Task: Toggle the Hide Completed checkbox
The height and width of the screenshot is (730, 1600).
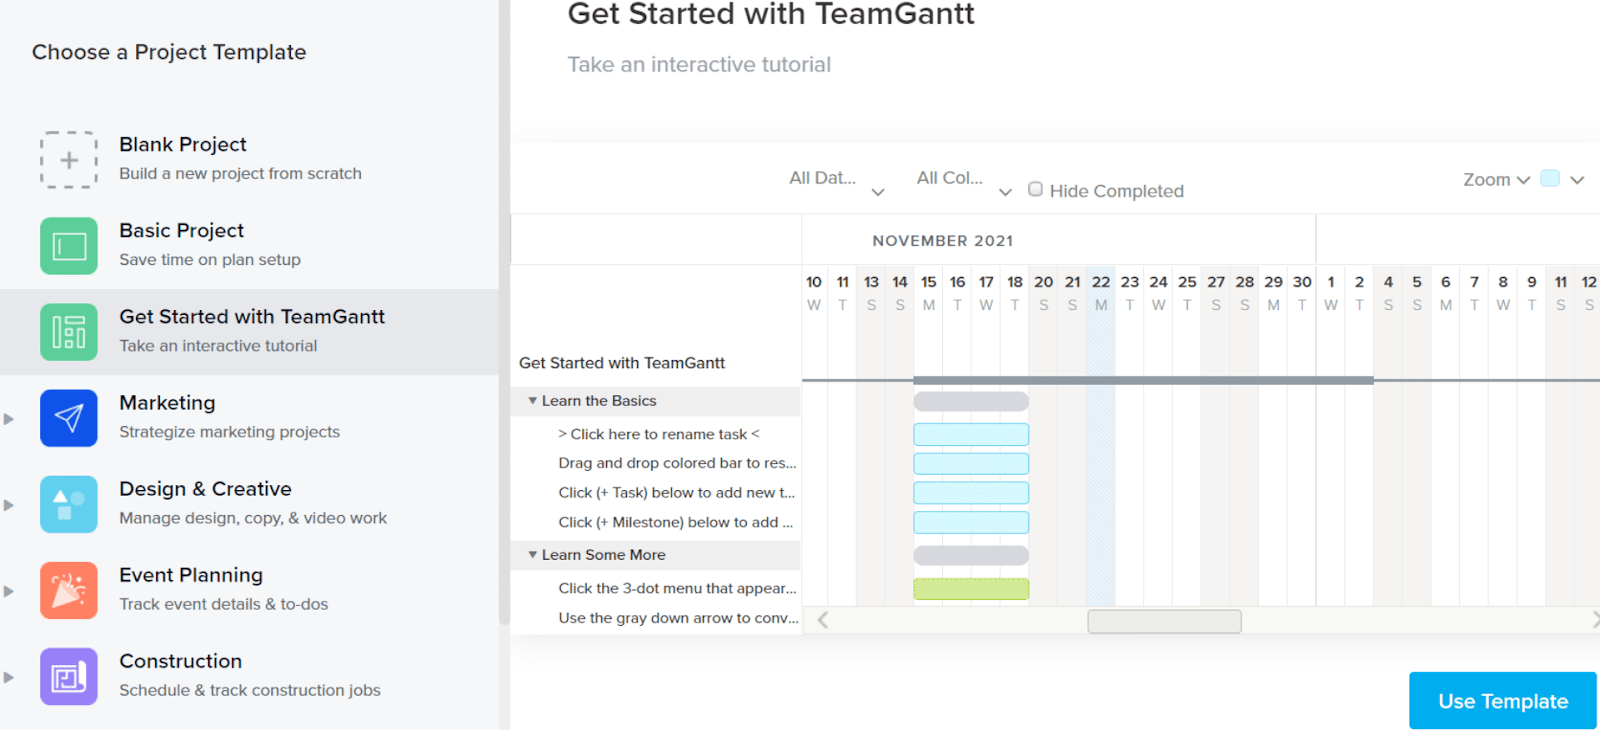Action: click(1035, 189)
